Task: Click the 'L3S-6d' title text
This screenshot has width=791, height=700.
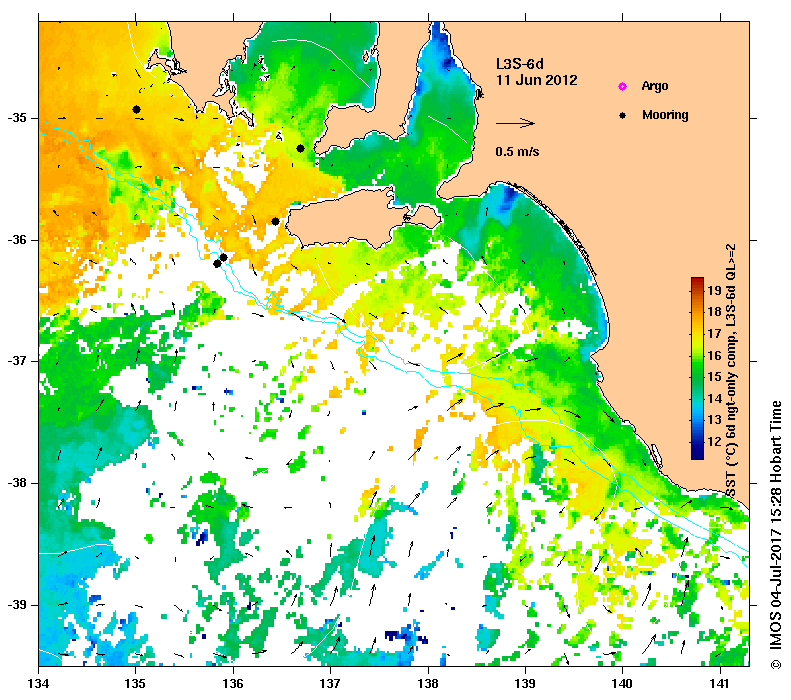Action: click(520, 64)
